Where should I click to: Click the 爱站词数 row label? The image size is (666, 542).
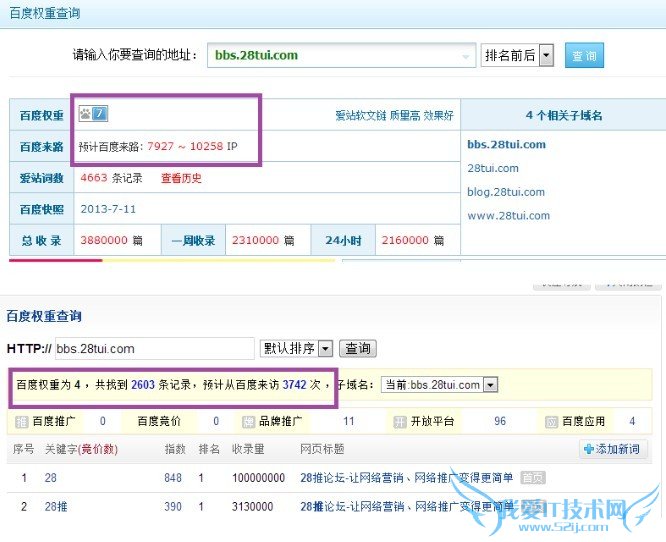tap(42, 178)
